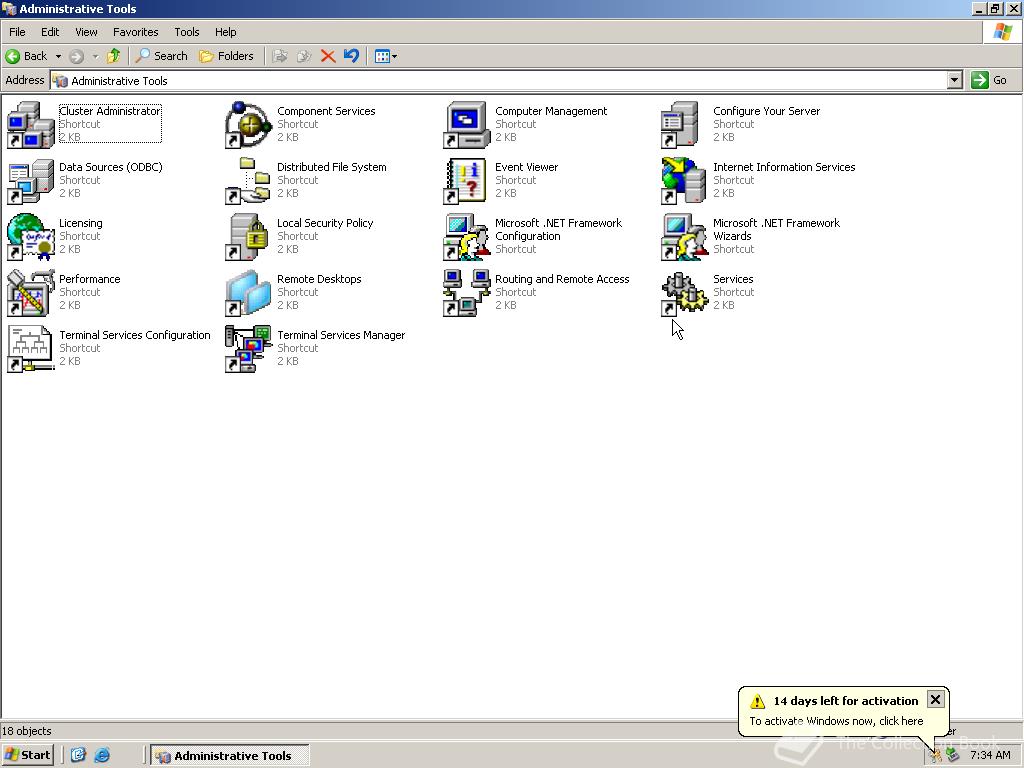Click the Administrative Tools taskbar button

click(x=230, y=755)
